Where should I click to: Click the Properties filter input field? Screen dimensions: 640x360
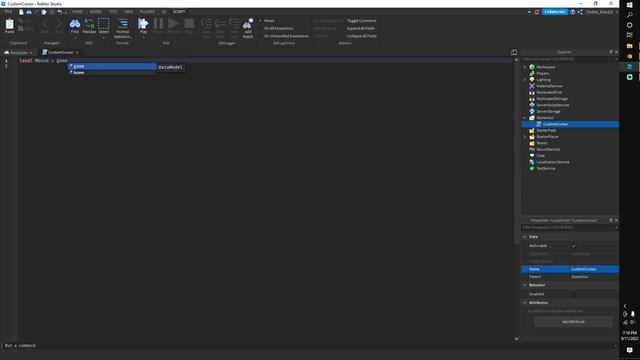click(x=568, y=227)
